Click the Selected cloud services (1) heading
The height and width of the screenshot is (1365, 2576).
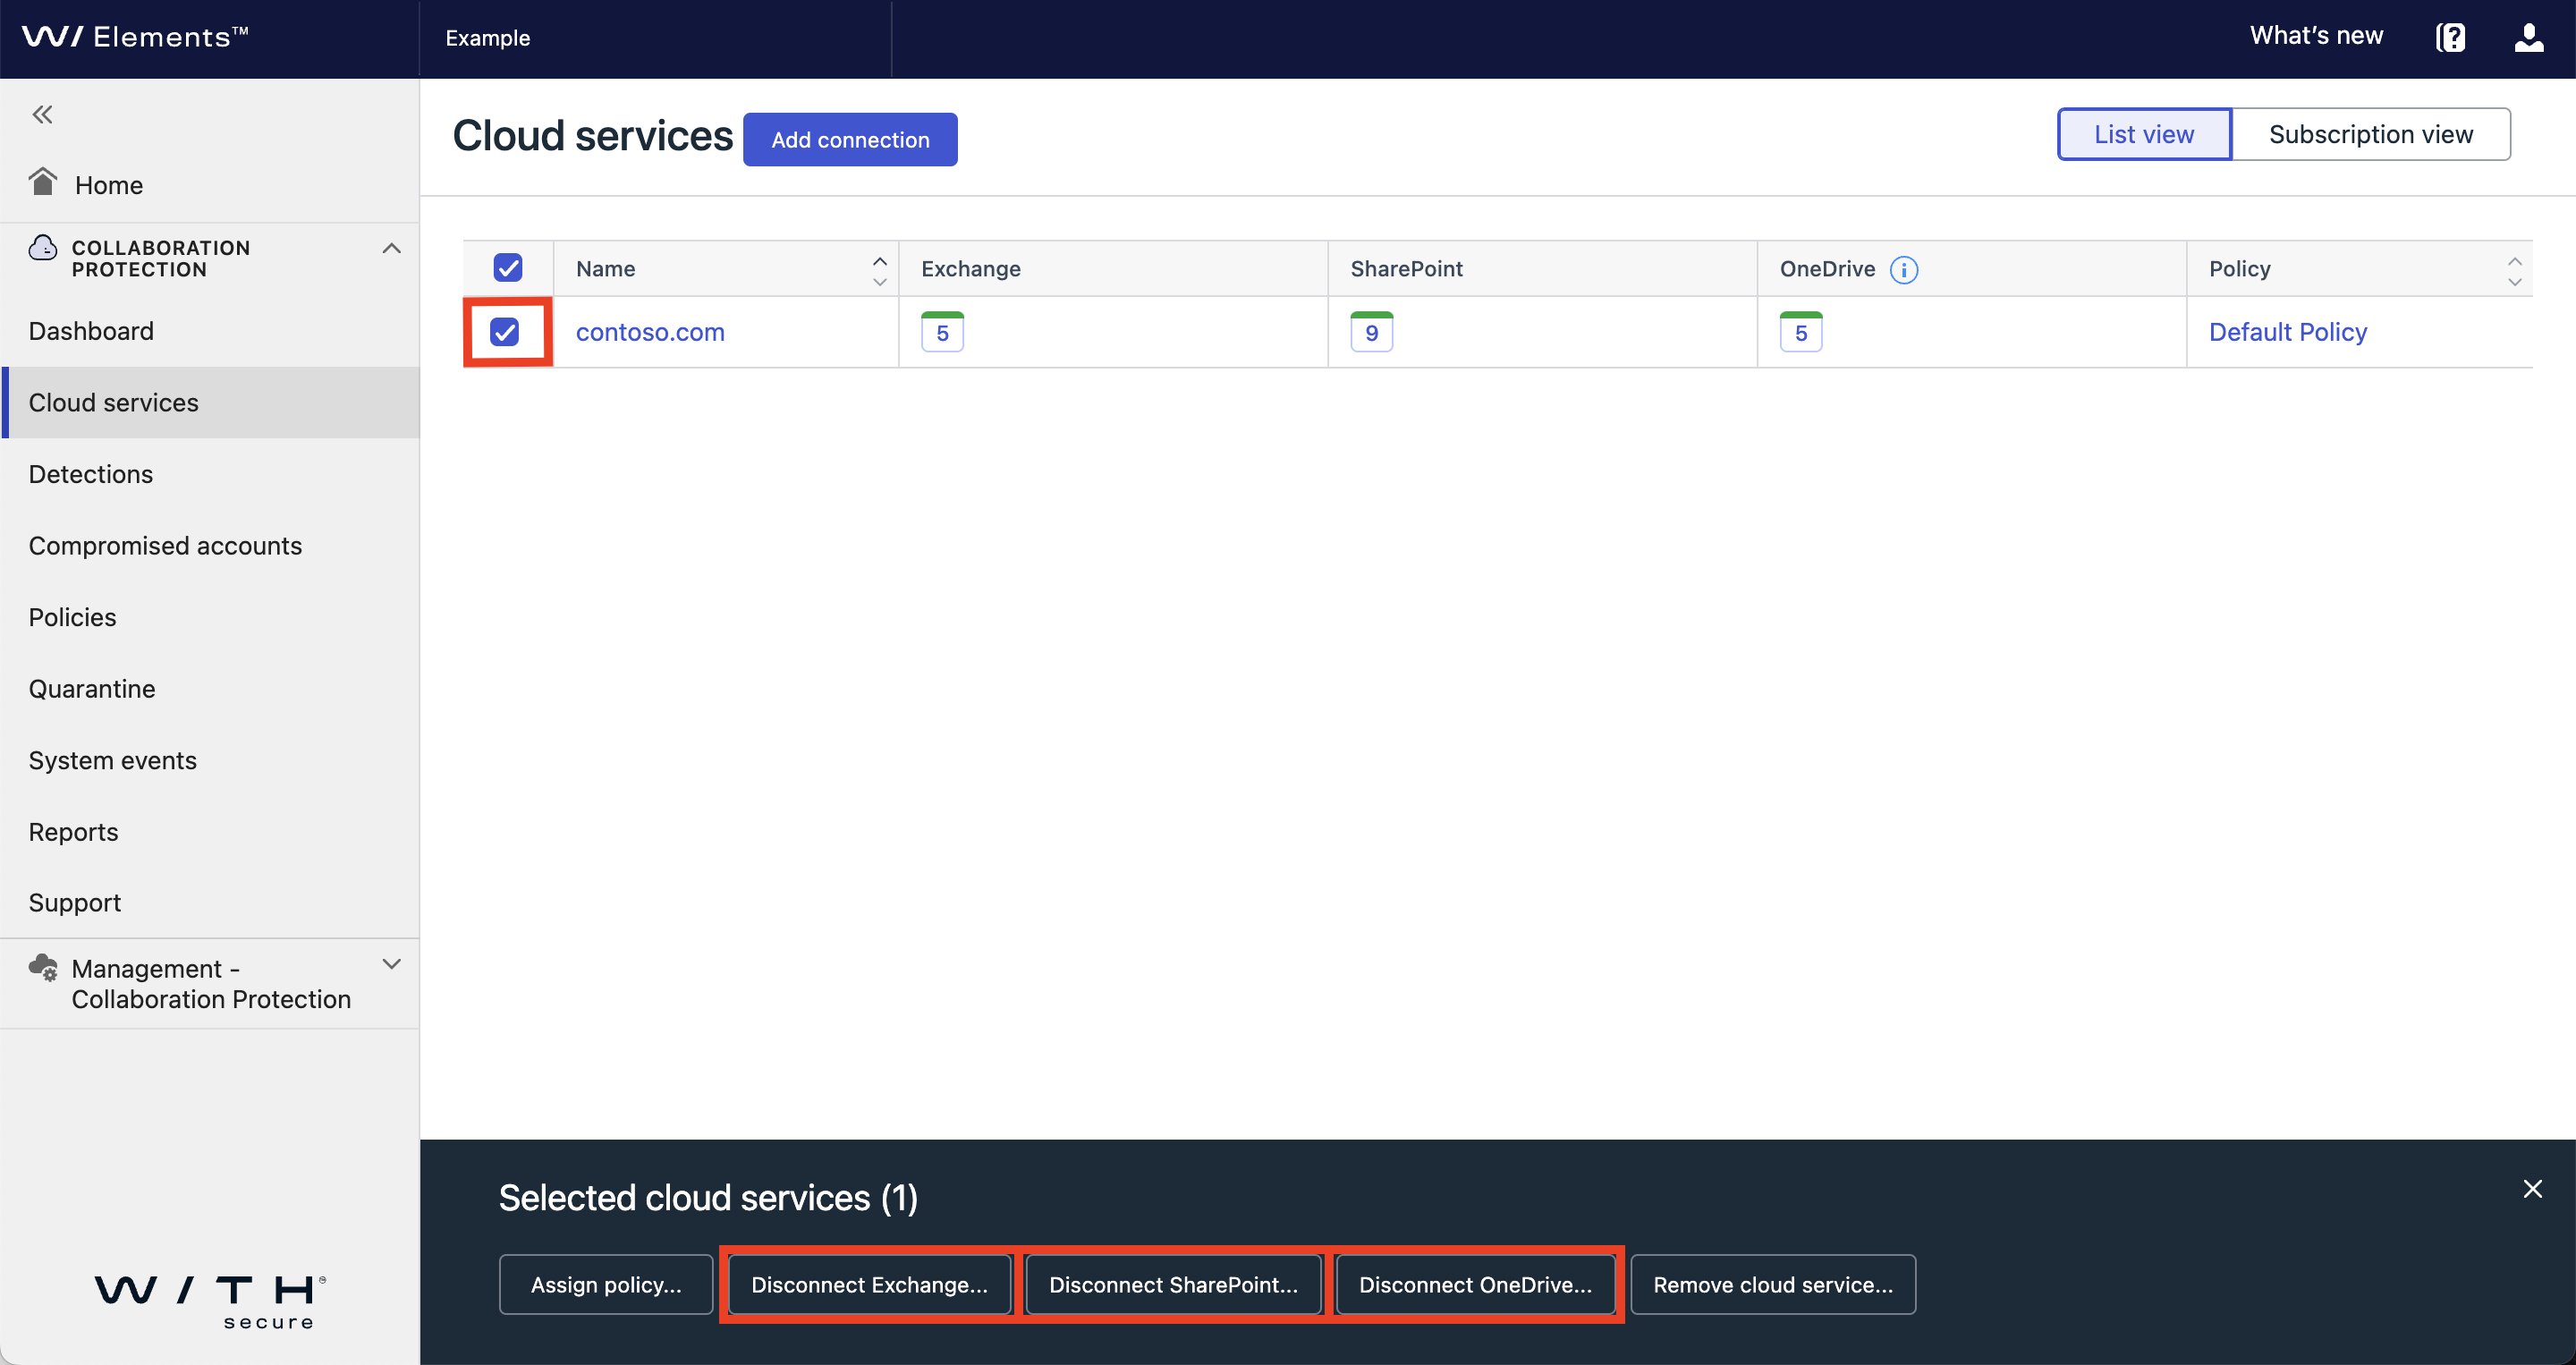pos(708,1198)
